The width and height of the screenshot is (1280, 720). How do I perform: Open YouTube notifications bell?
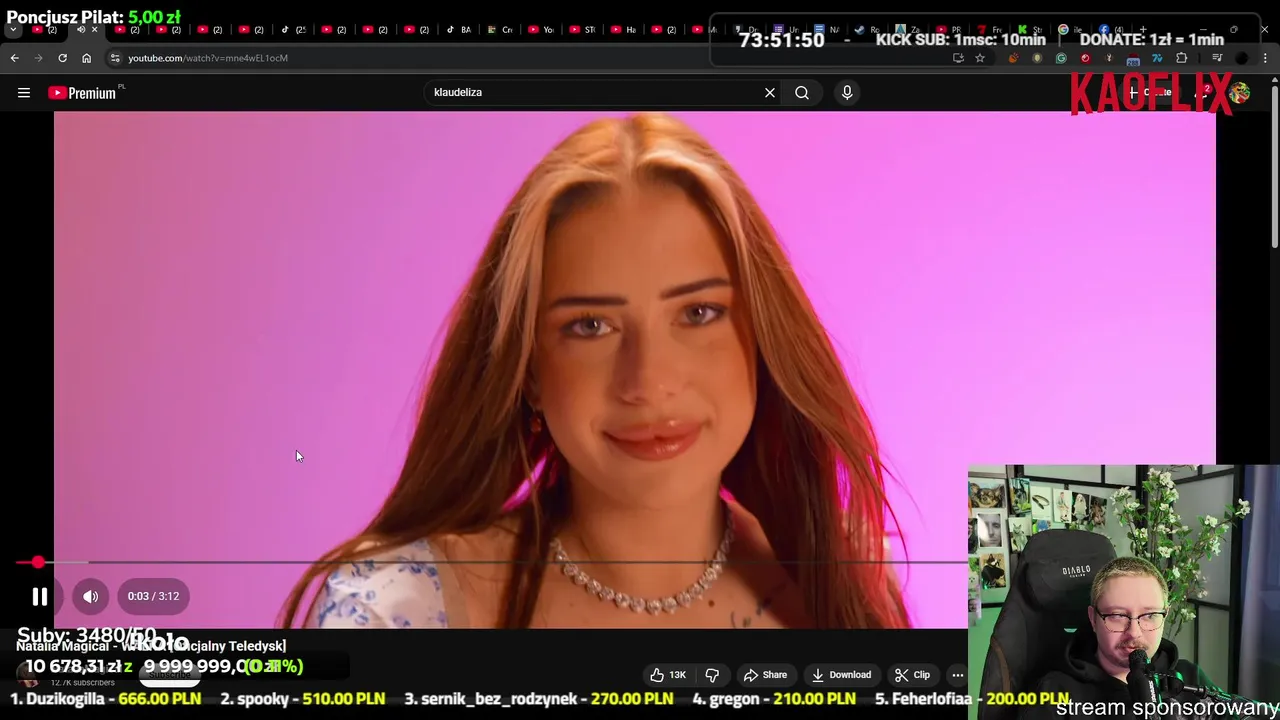[x=1204, y=92]
